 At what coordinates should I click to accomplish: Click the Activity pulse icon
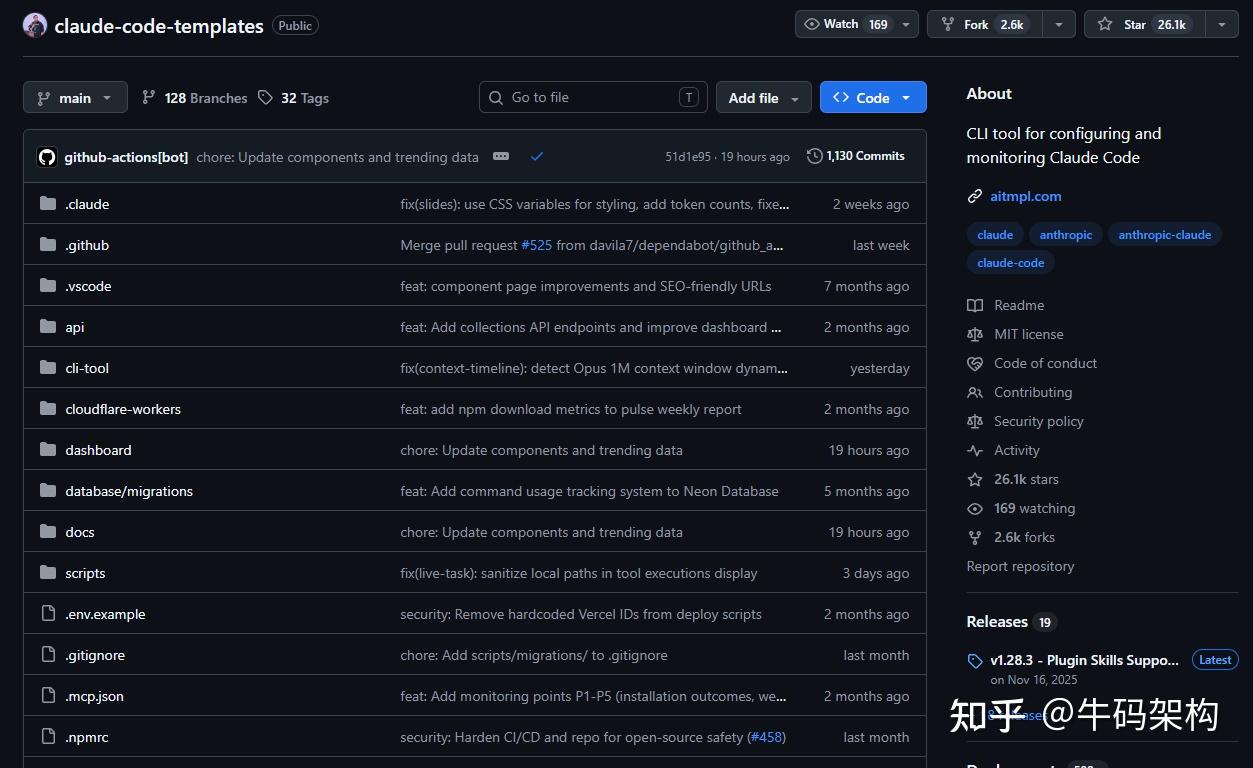[x=975, y=451]
